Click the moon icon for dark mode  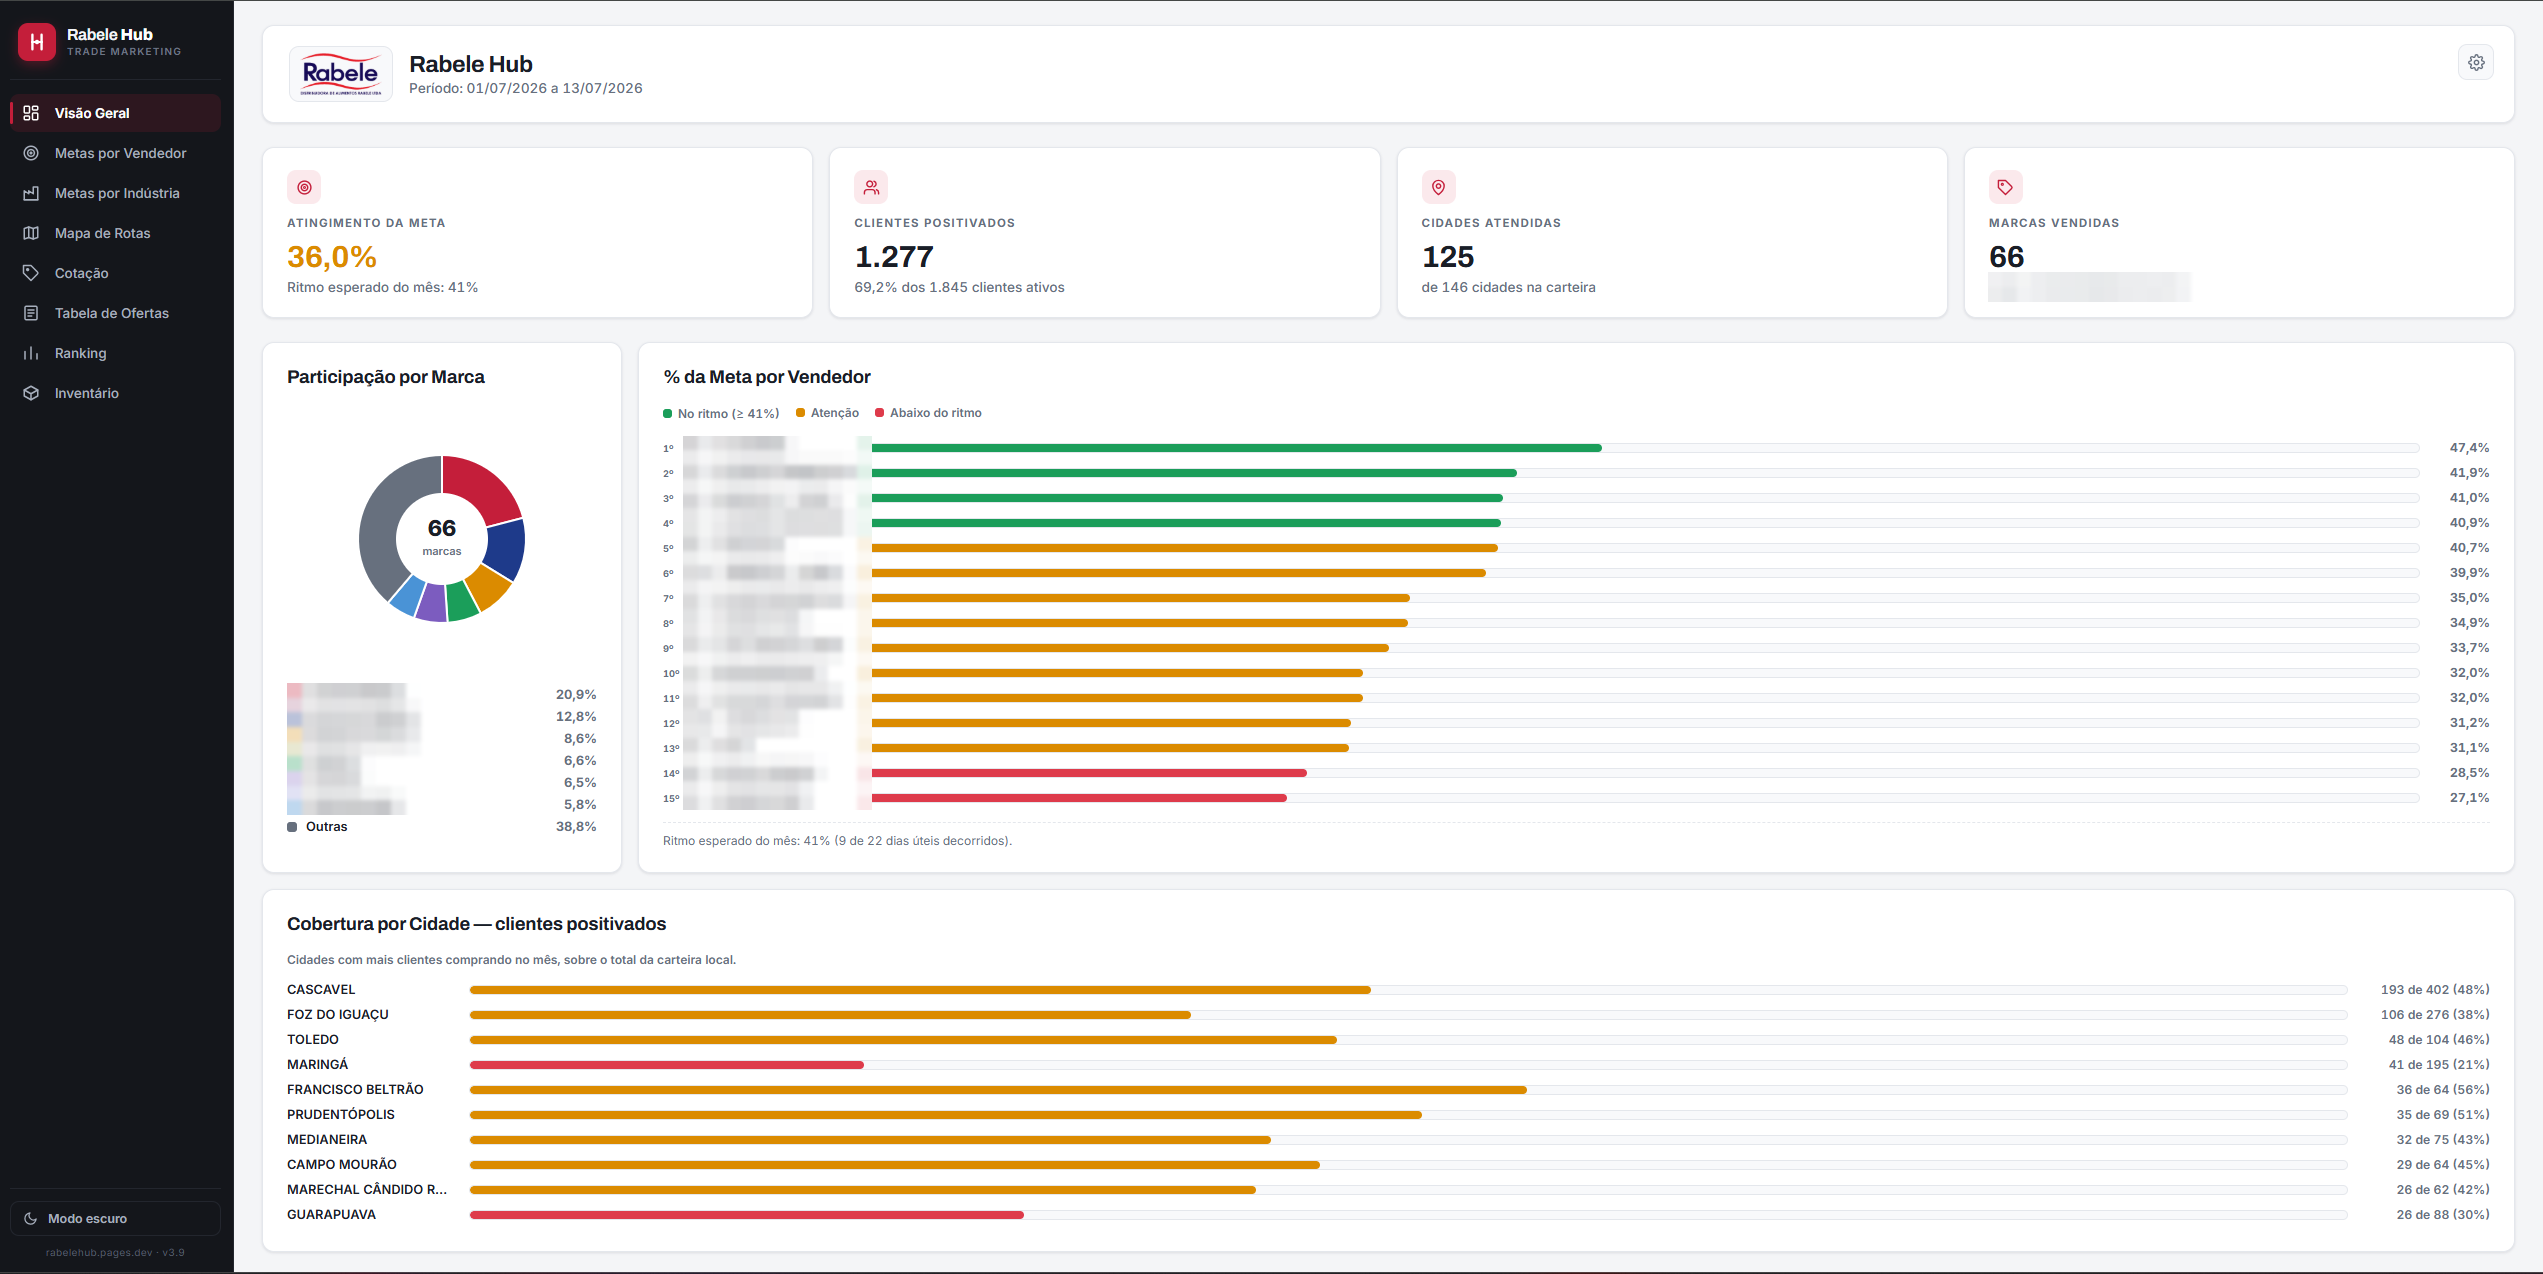tap(30, 1218)
